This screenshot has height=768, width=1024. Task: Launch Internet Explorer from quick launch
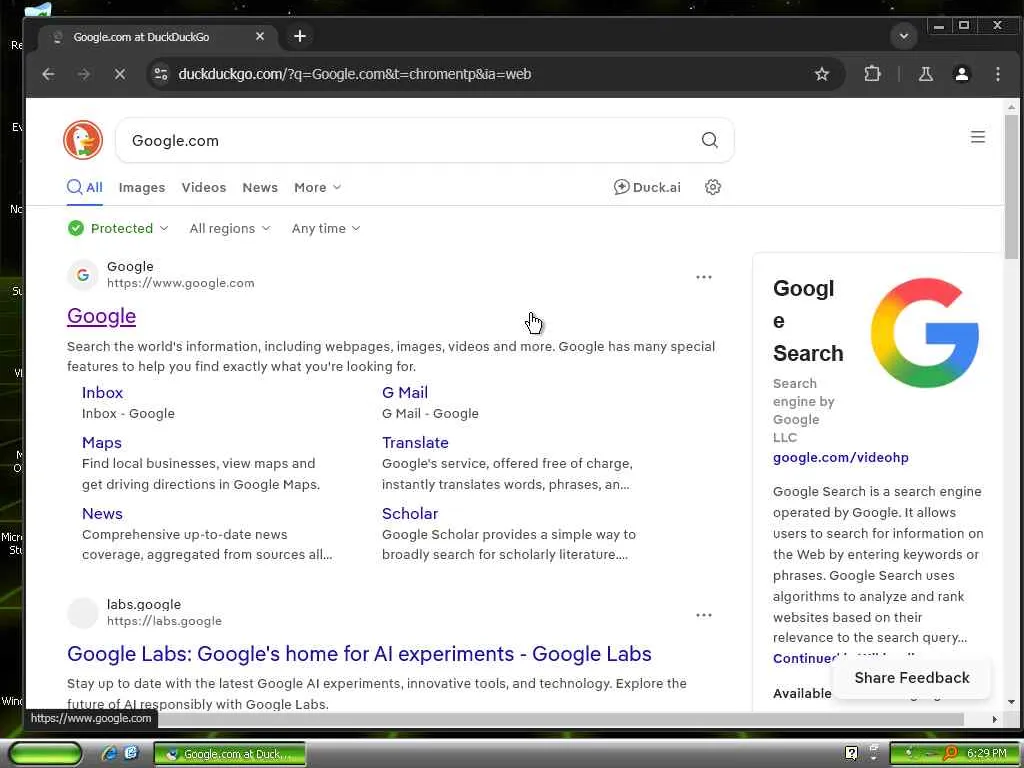(110, 754)
